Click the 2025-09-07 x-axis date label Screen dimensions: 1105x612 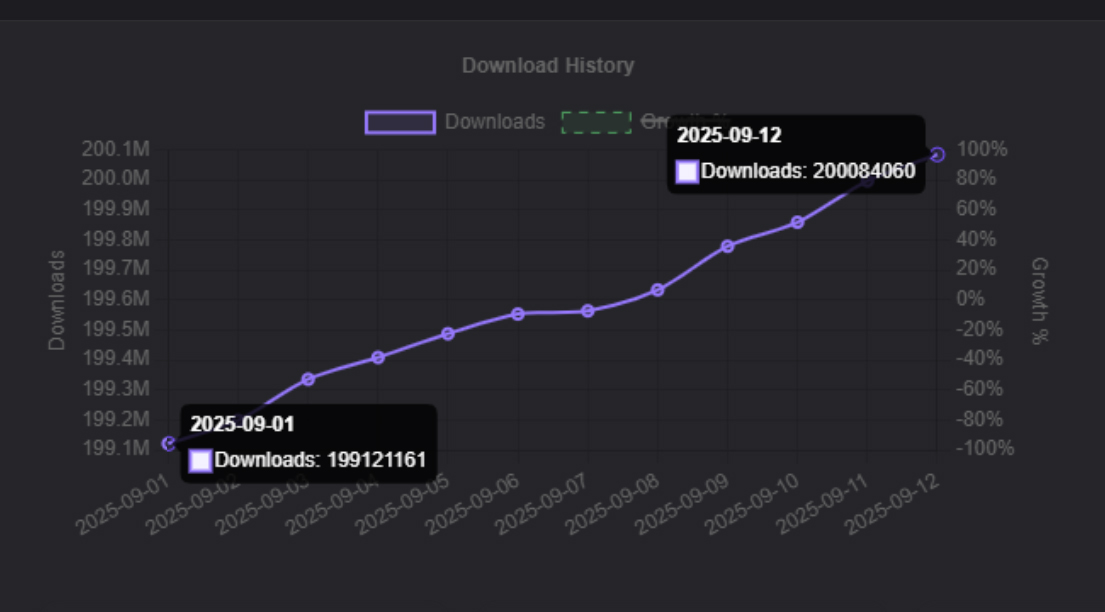click(543, 503)
